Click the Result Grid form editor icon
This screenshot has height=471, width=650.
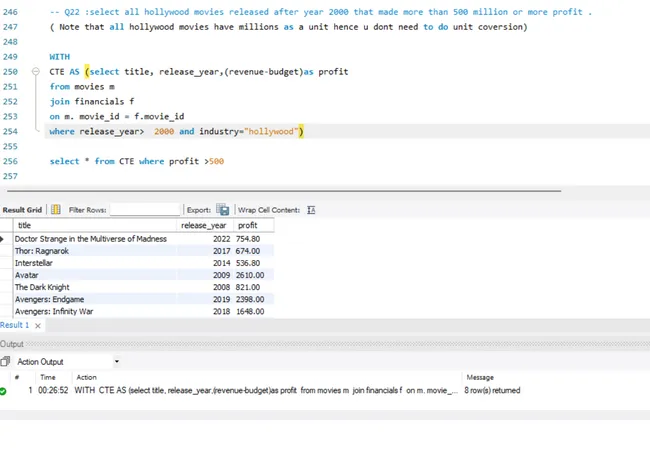56,210
